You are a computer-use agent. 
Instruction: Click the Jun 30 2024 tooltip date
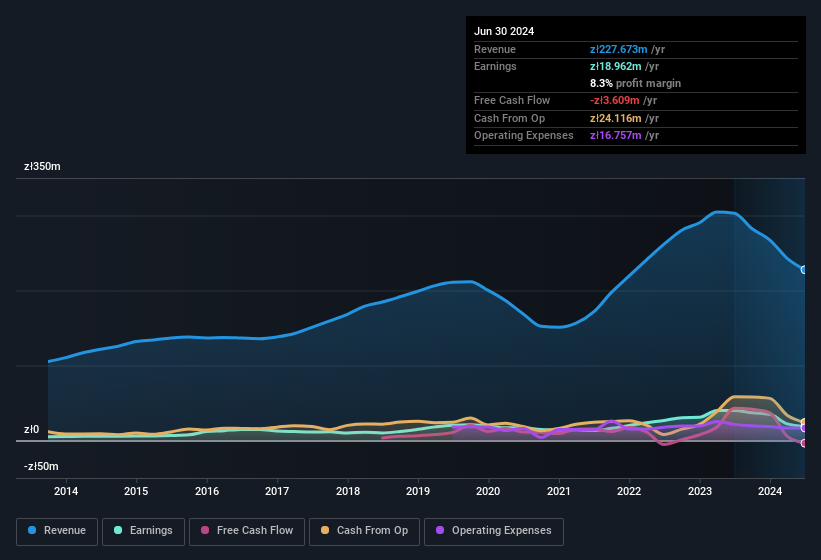click(x=504, y=31)
